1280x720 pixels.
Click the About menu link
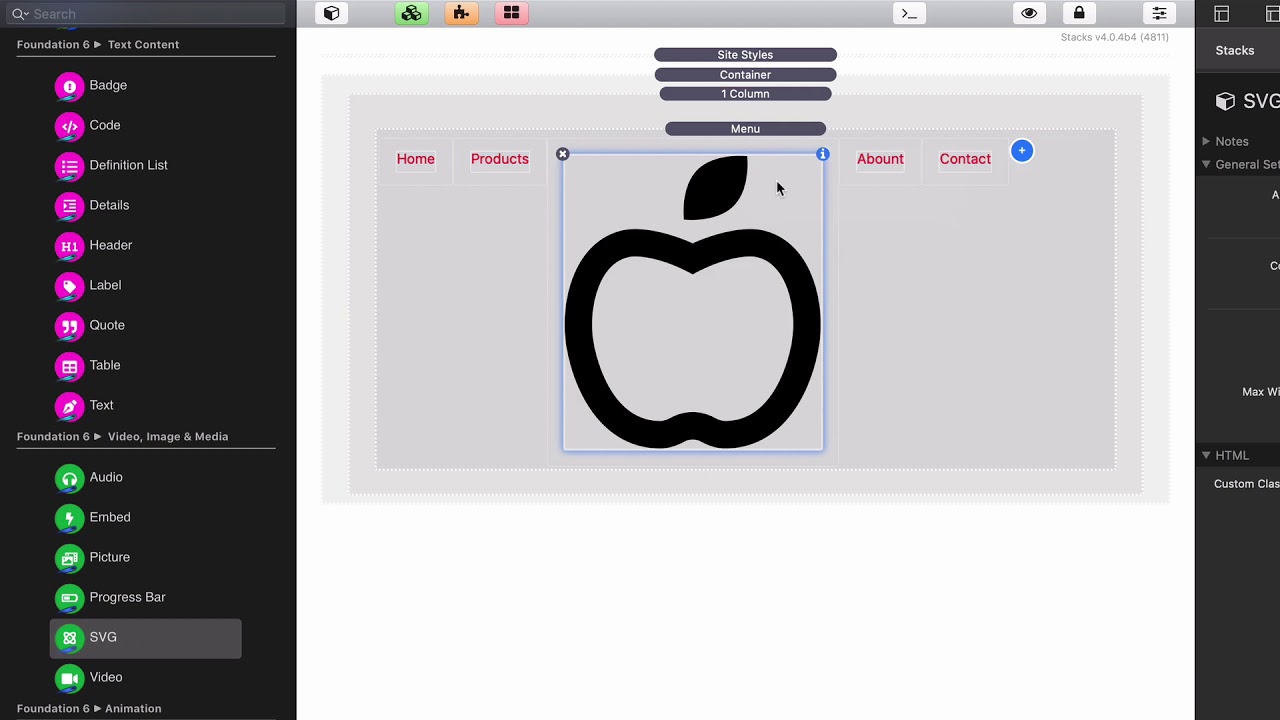(880, 159)
